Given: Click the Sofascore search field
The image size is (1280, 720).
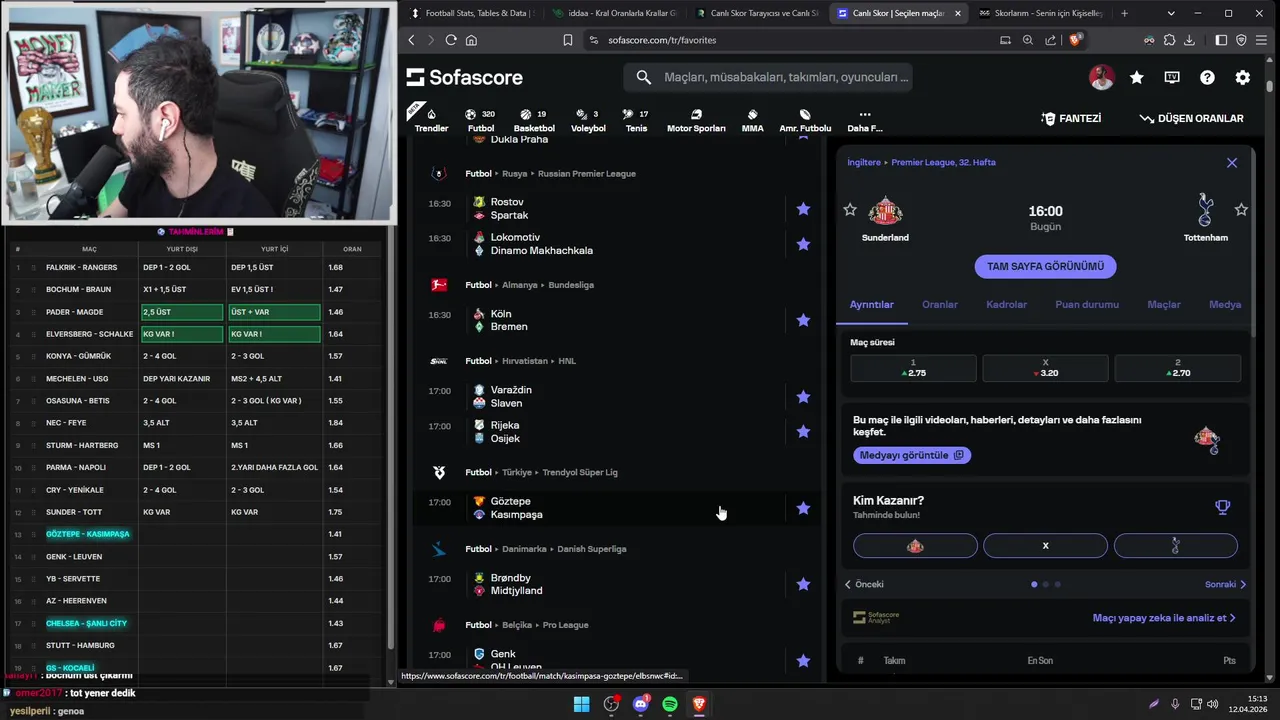Looking at the screenshot, I should [768, 77].
